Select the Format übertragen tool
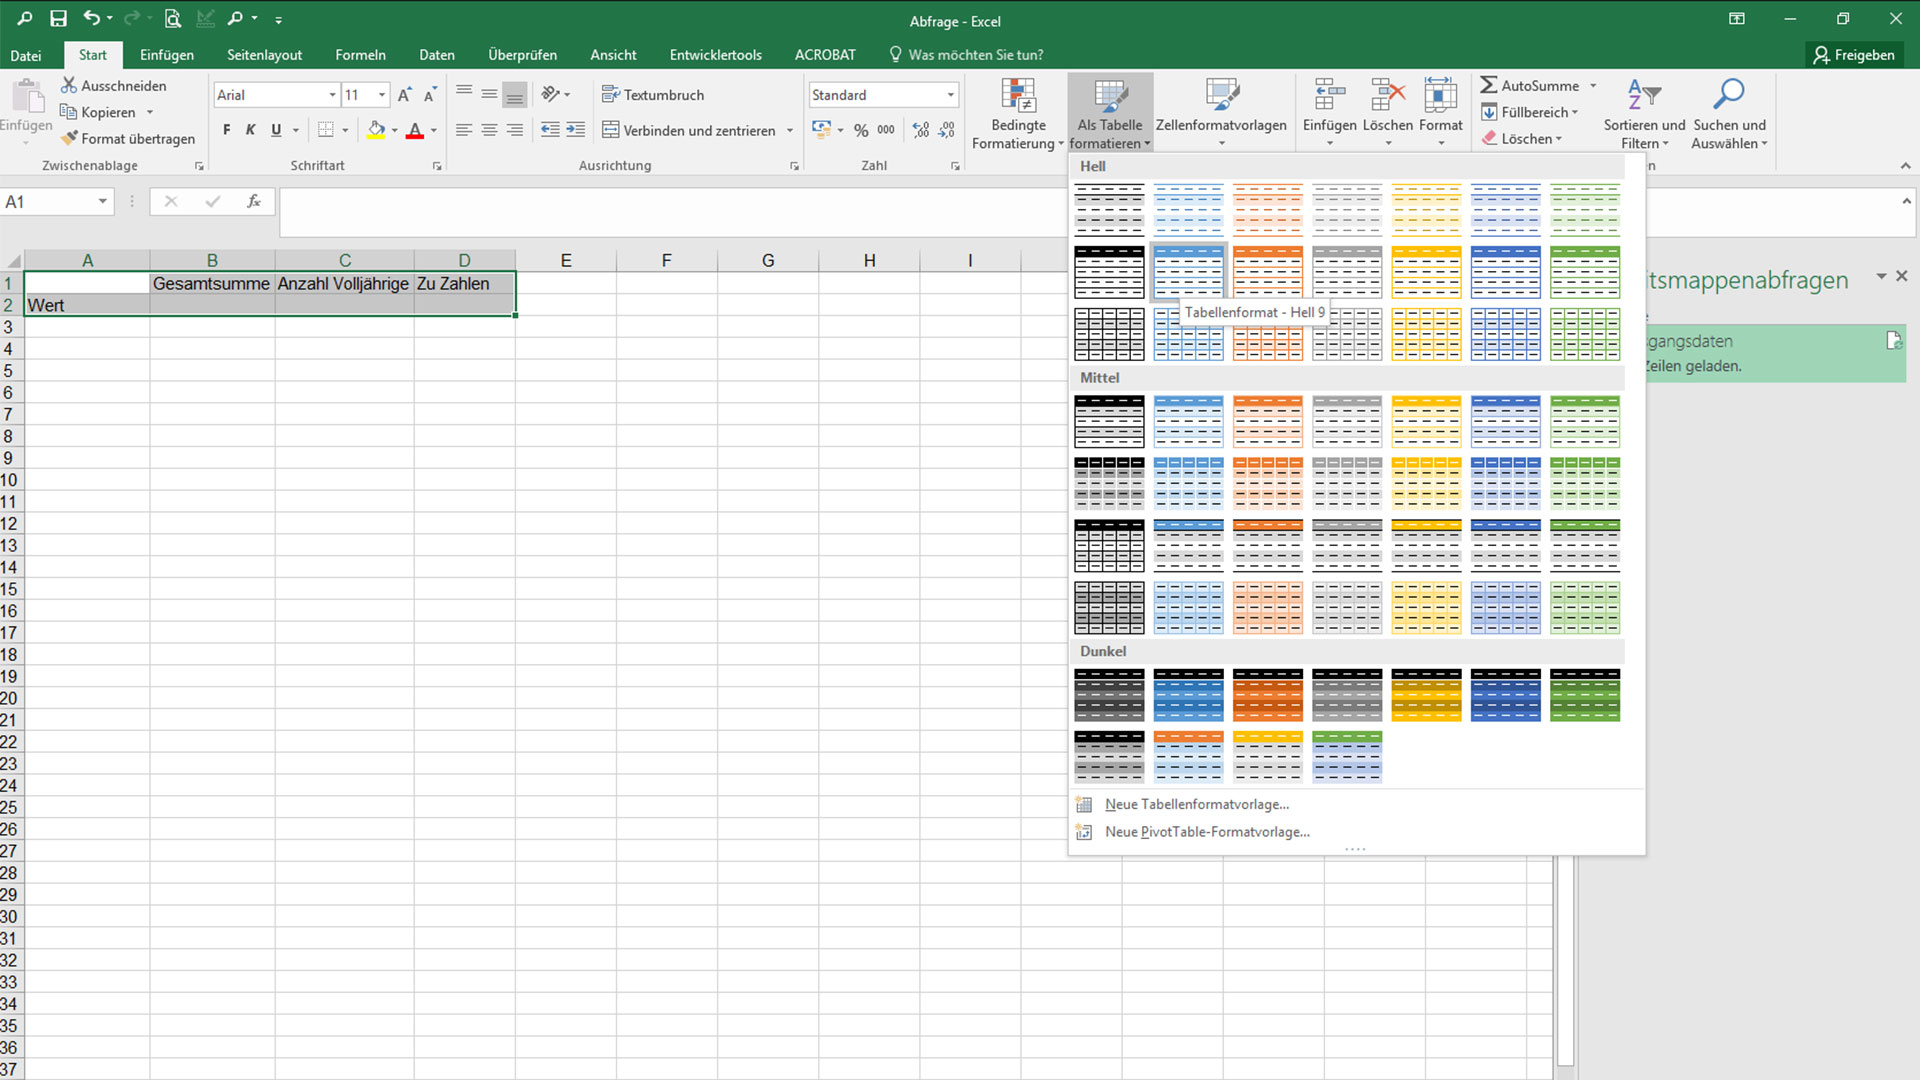This screenshot has width=1920, height=1080. point(128,138)
